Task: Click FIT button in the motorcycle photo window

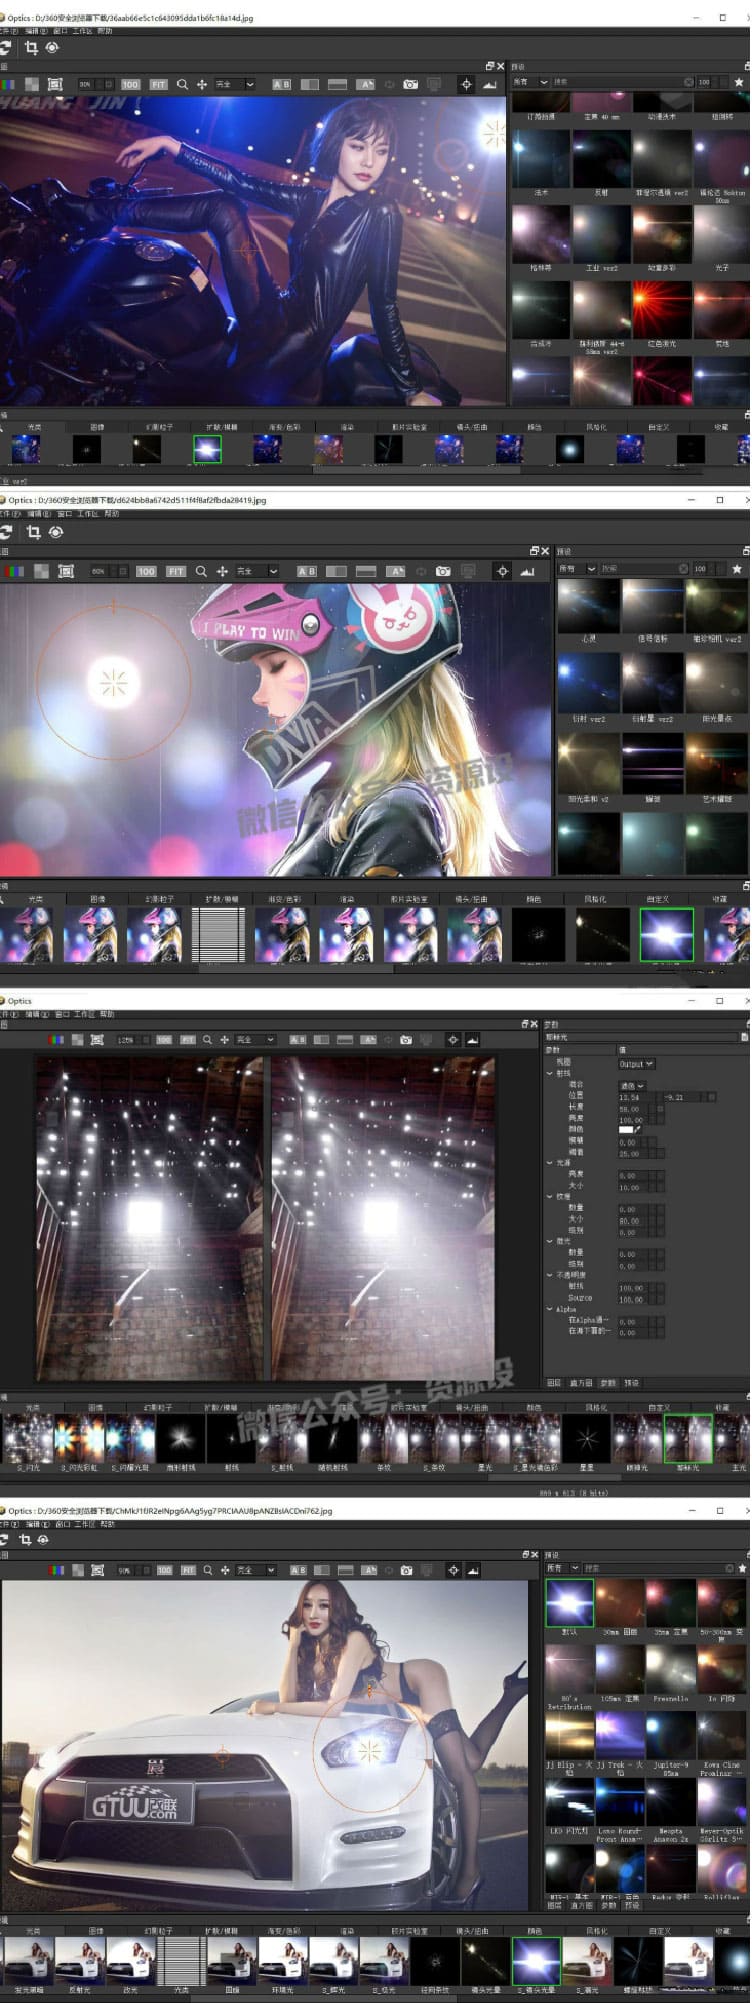Action: point(158,85)
